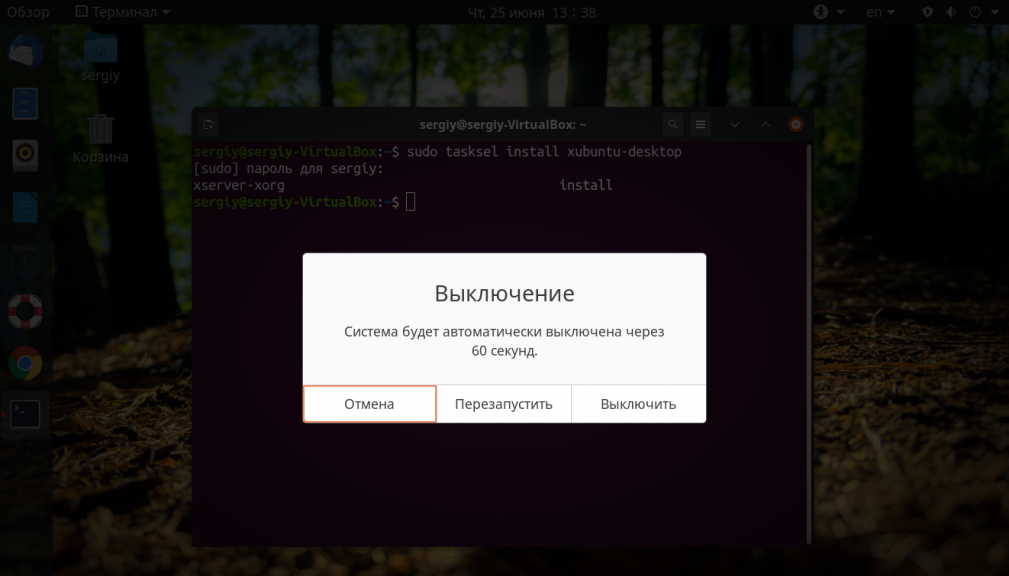Launch Rhythmbox music player from the dock
The width and height of the screenshot is (1009, 576).
click(25, 155)
